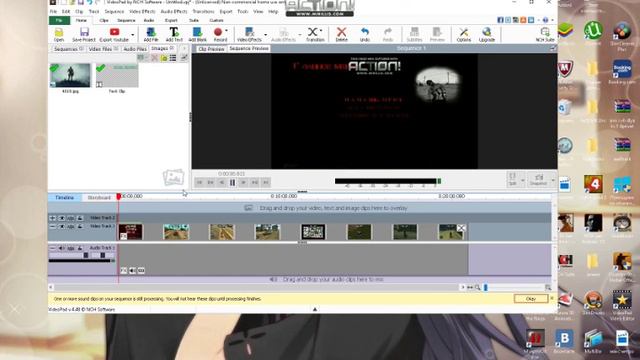Image resolution: width=640 pixels, height=360 pixels.
Task: Click the Save Project icon
Action: [84, 34]
